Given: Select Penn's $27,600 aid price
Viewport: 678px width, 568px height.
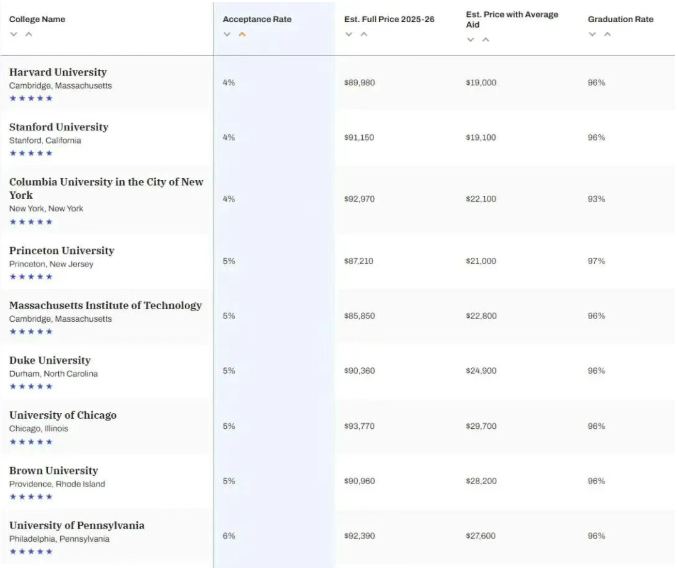Looking at the screenshot, I should coord(480,536).
